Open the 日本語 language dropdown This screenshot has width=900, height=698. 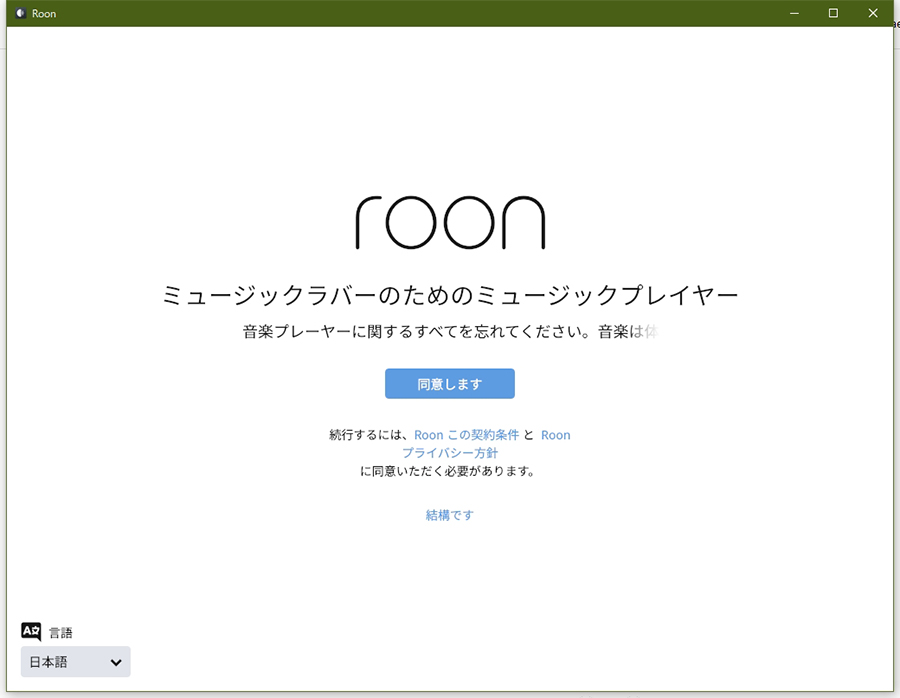coord(75,662)
